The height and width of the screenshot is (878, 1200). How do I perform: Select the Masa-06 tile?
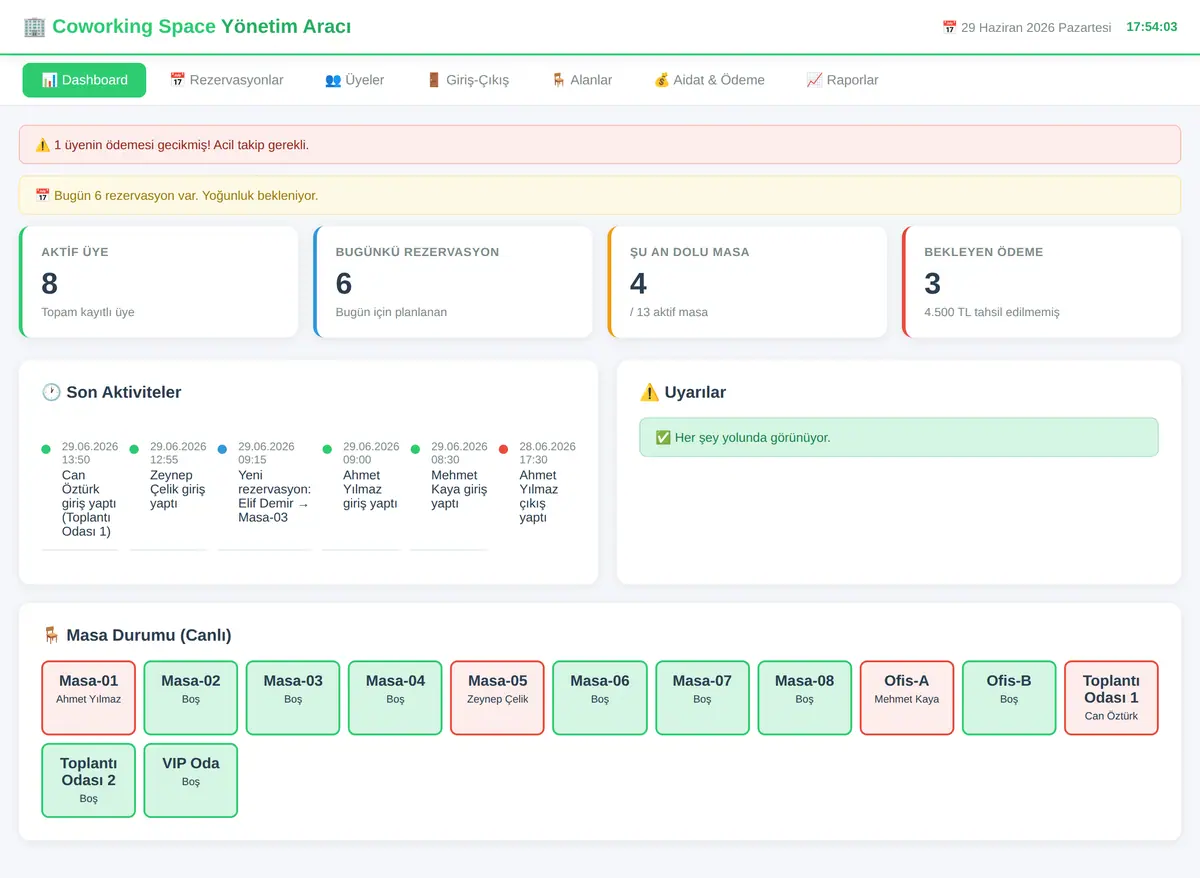[x=600, y=698]
